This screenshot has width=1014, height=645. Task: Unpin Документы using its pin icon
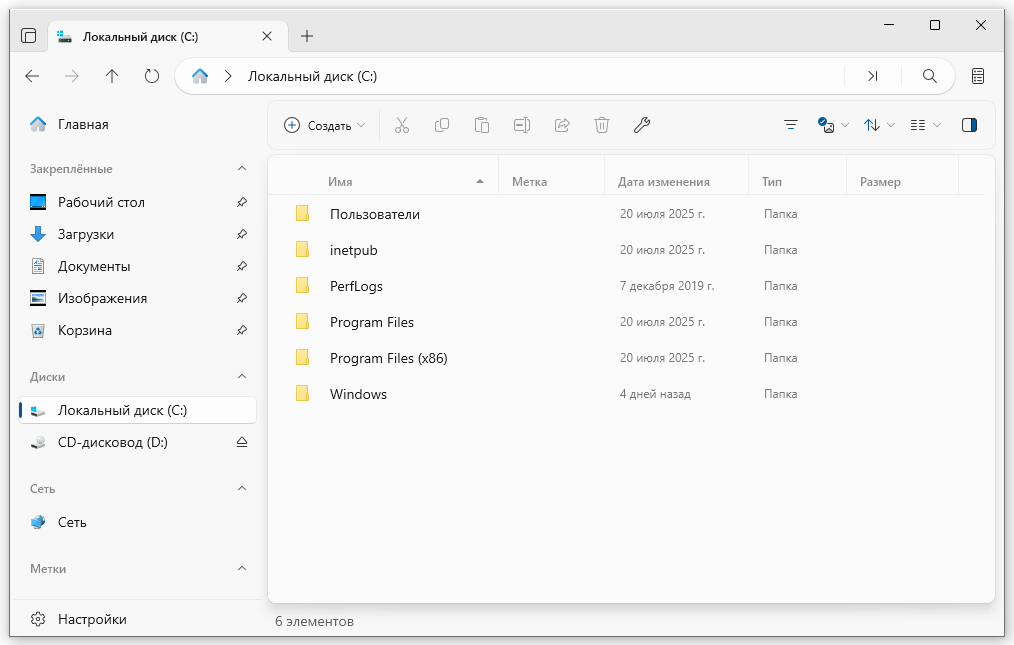tap(242, 266)
